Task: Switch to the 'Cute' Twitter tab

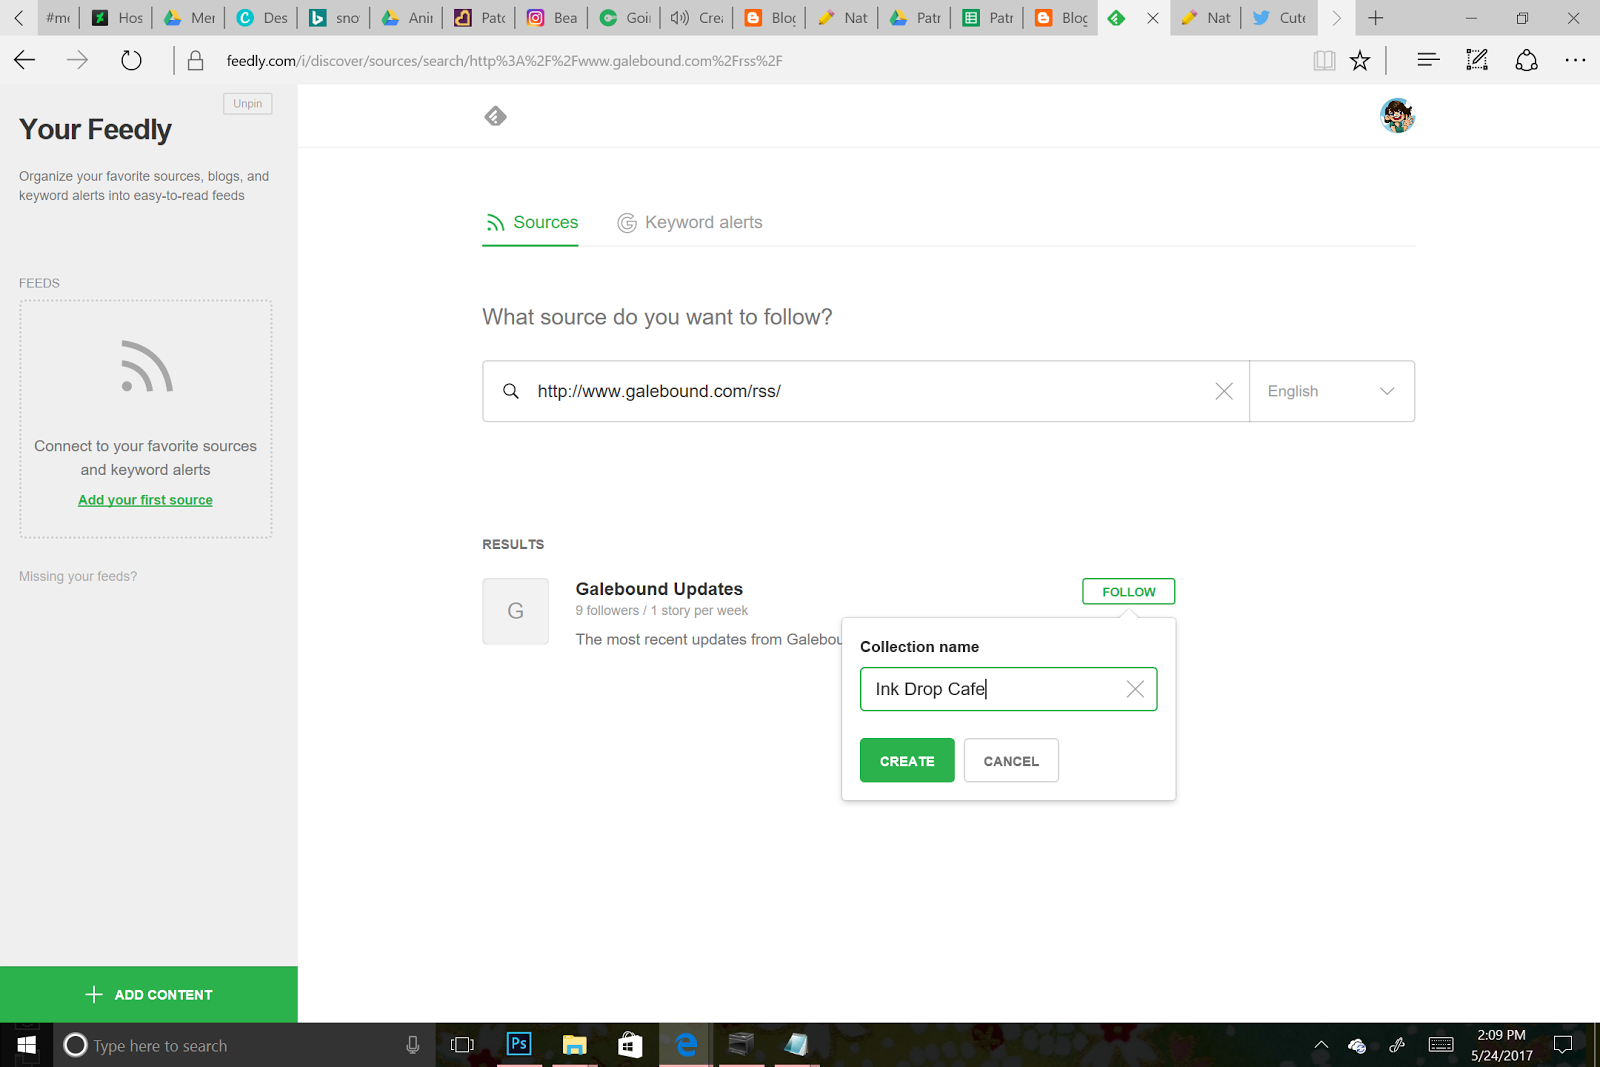Action: pyautogui.click(x=1279, y=18)
